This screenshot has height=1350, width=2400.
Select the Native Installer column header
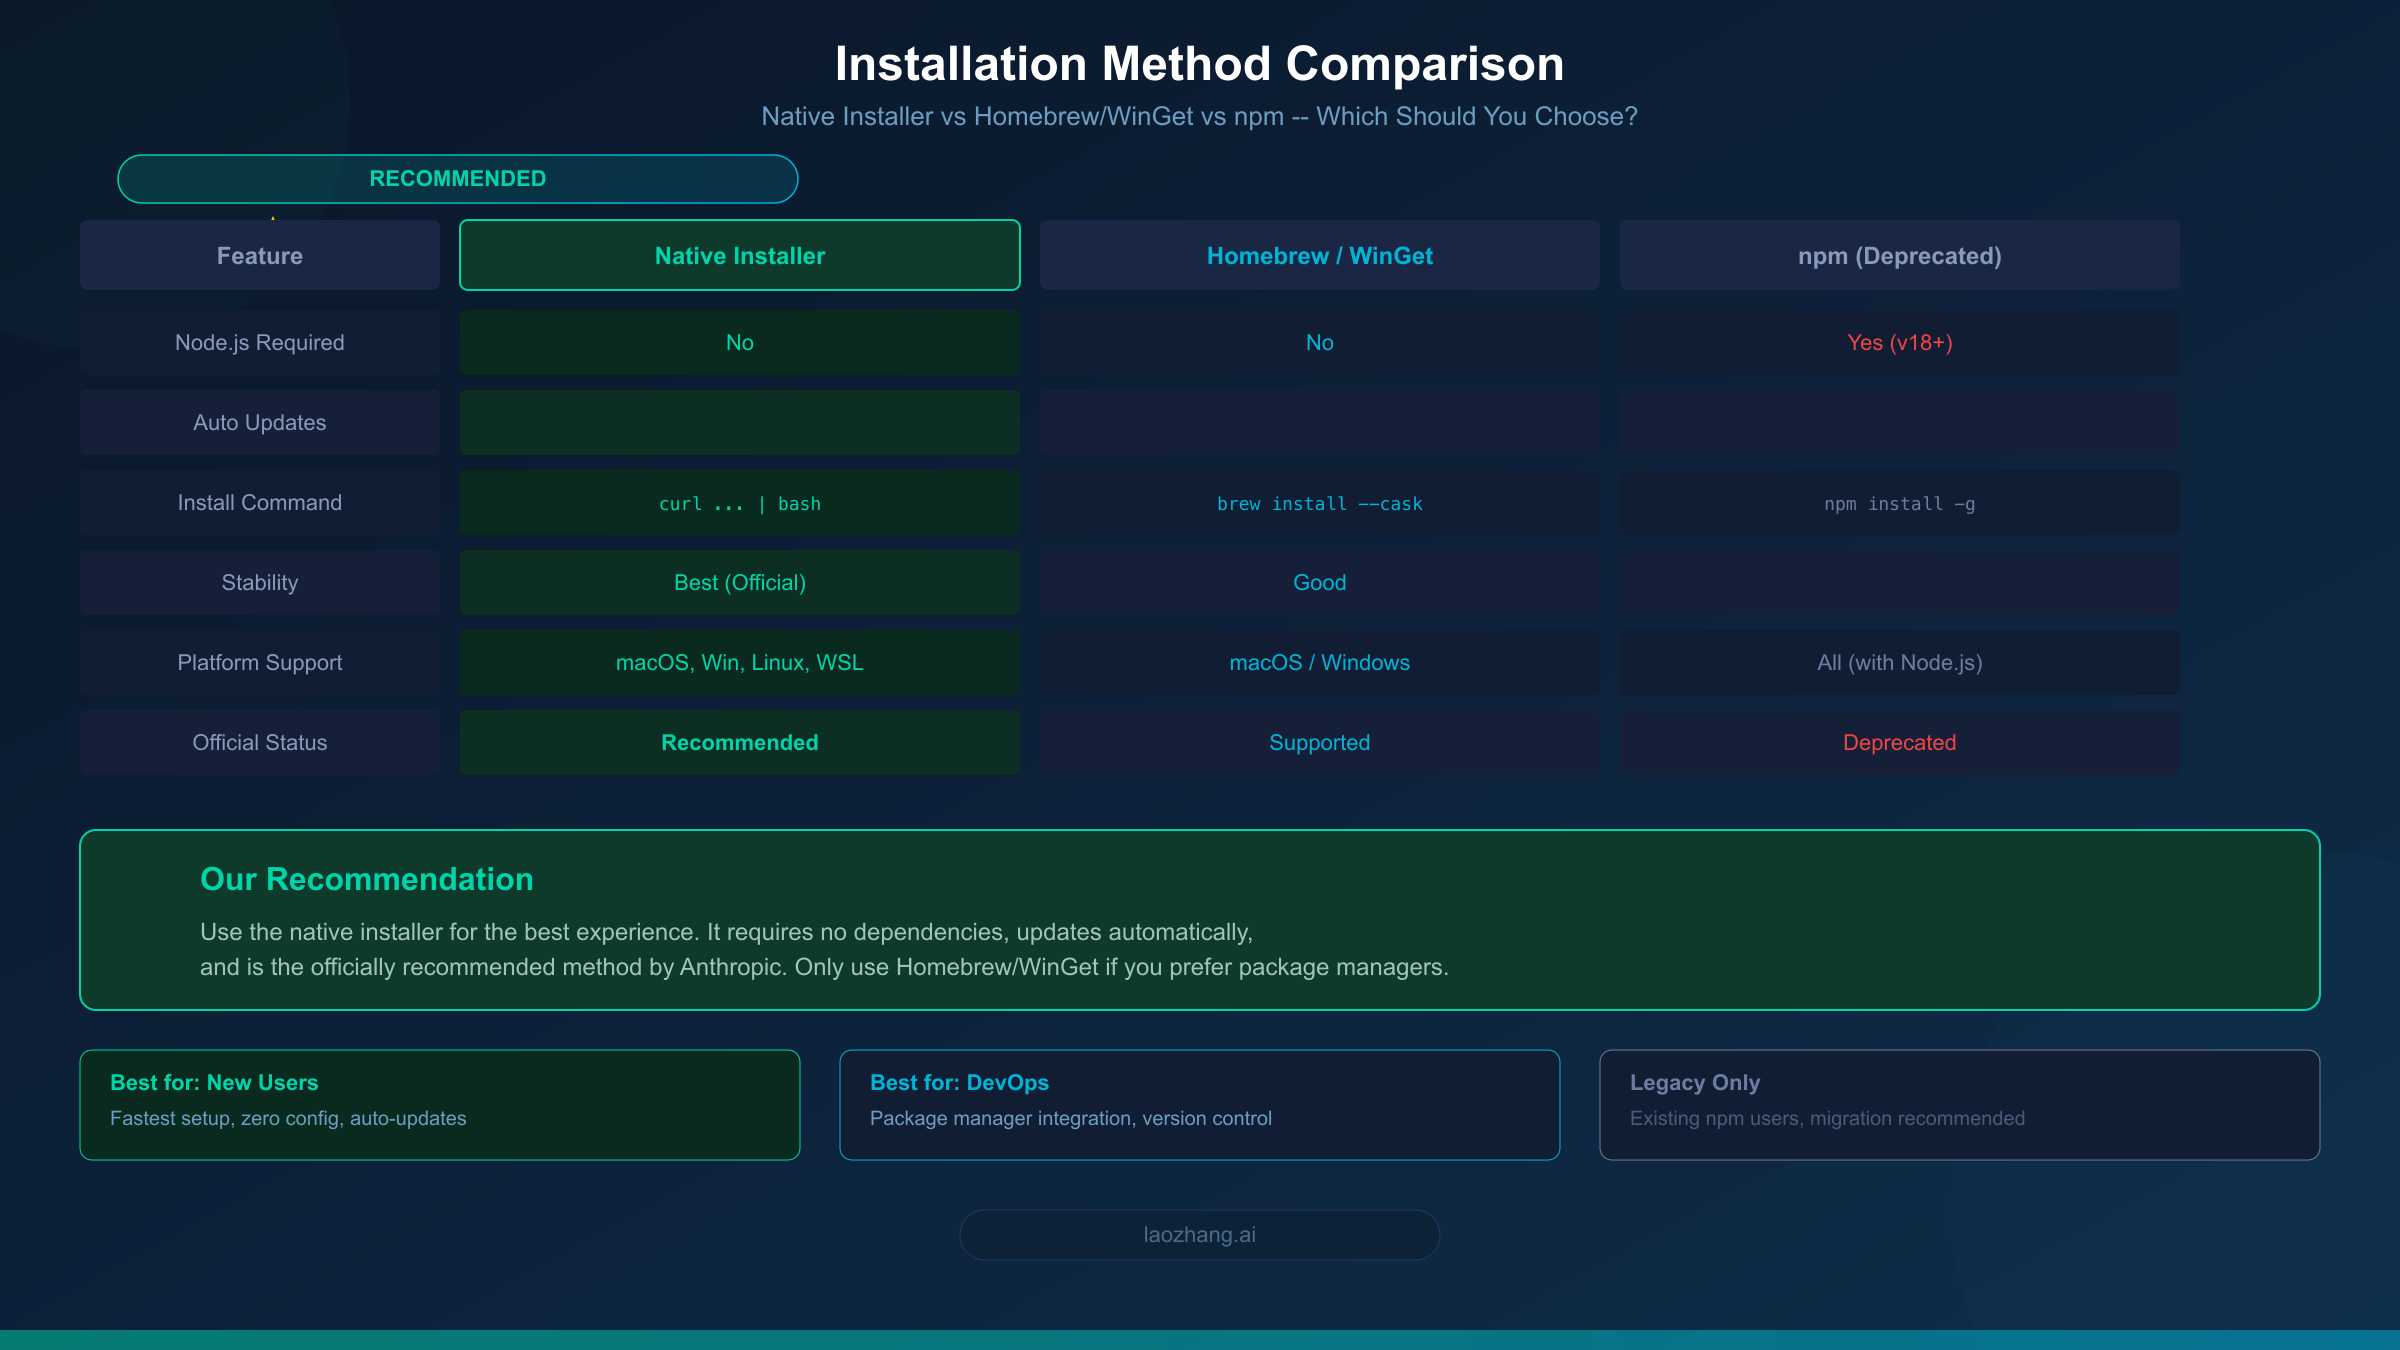[738, 255]
